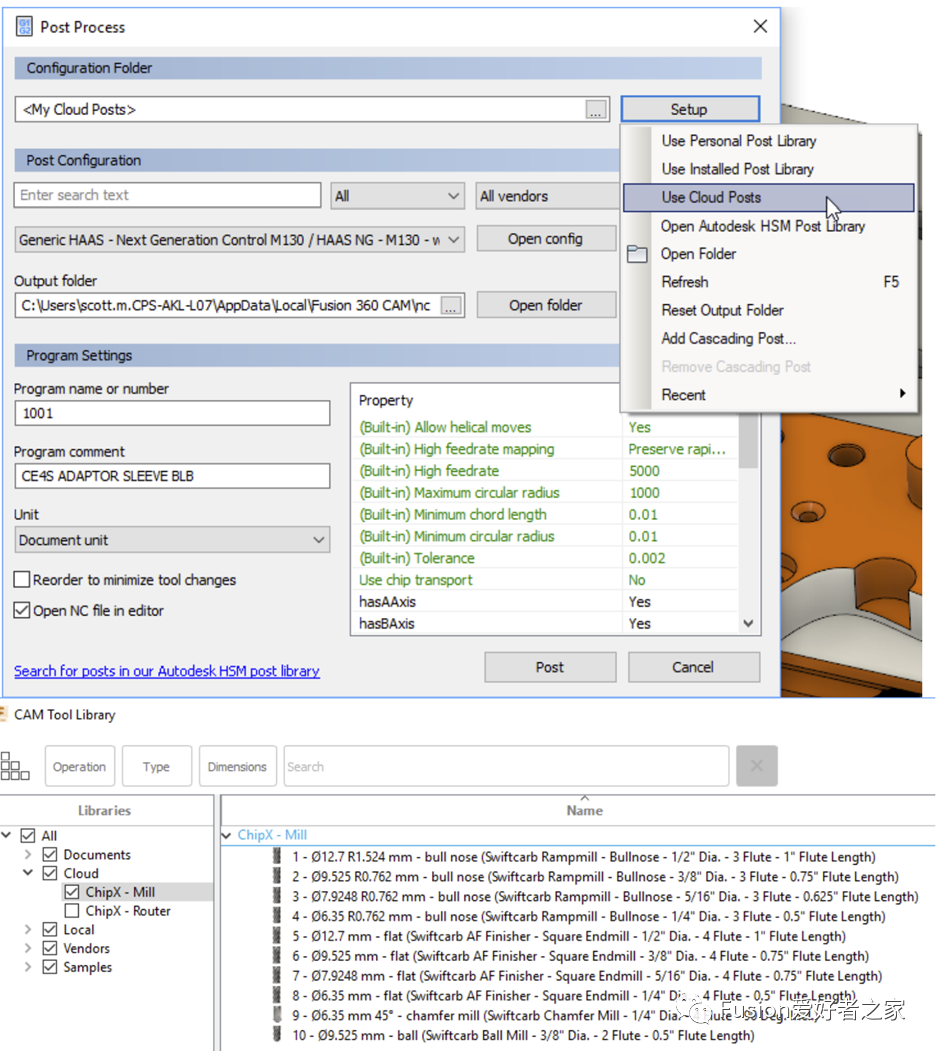Click the Type filter button
This screenshot has width=936, height=1051.
coord(156,766)
